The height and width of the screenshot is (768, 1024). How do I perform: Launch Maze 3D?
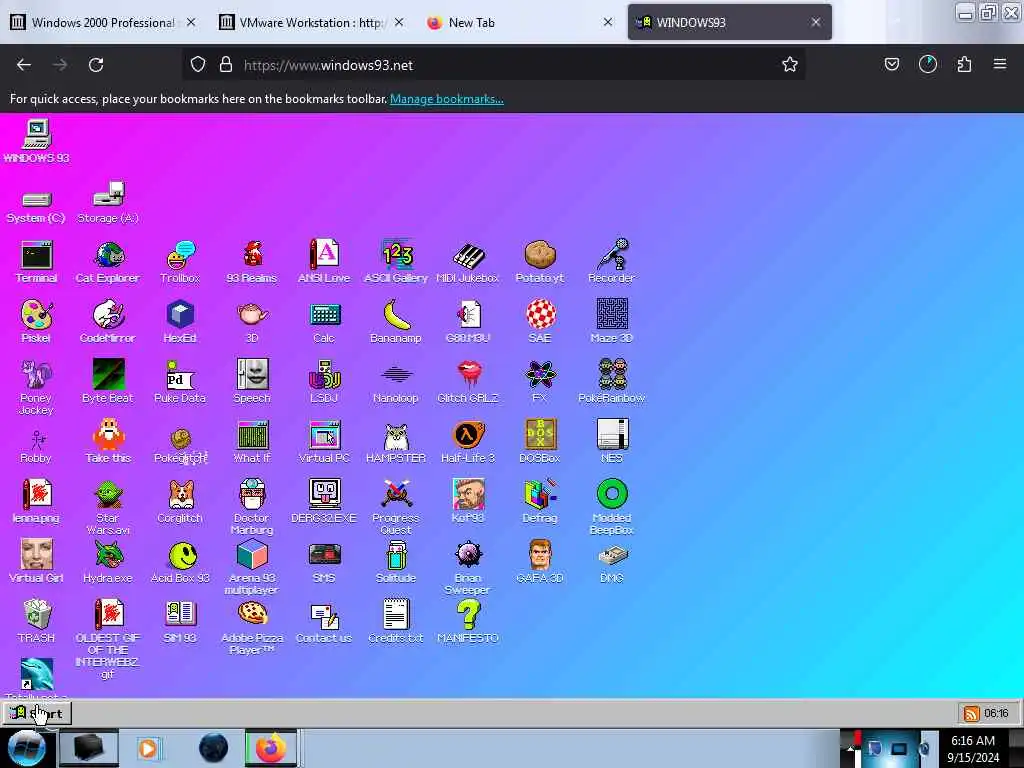611,321
